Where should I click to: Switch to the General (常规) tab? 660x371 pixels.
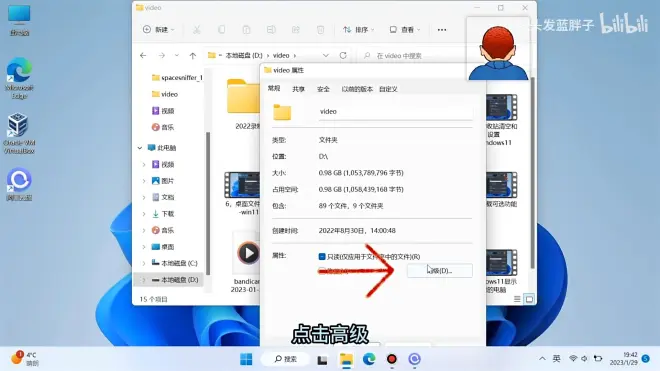274,88
